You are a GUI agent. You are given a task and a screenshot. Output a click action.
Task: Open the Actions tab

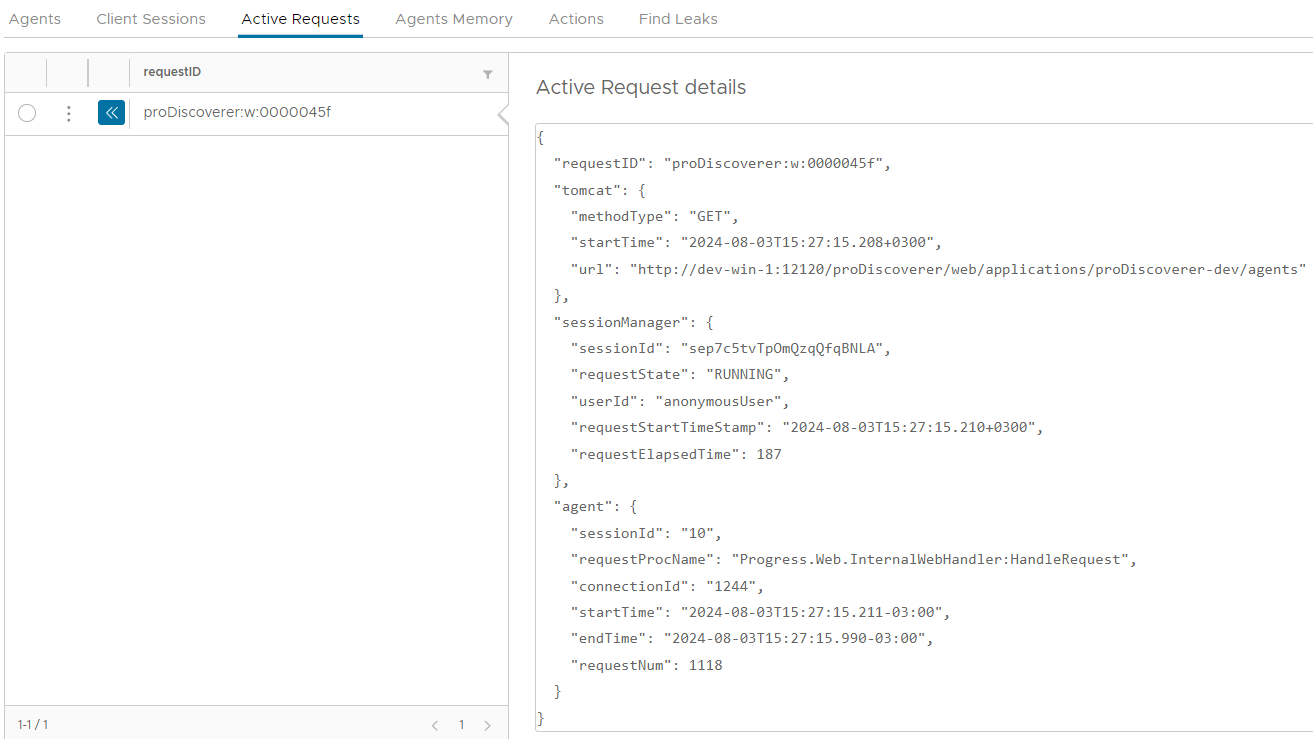pos(576,19)
